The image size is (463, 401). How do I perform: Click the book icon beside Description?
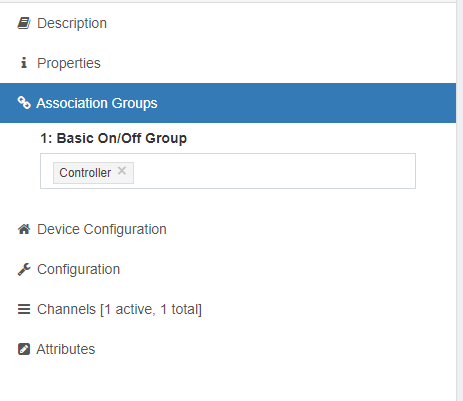click(24, 23)
